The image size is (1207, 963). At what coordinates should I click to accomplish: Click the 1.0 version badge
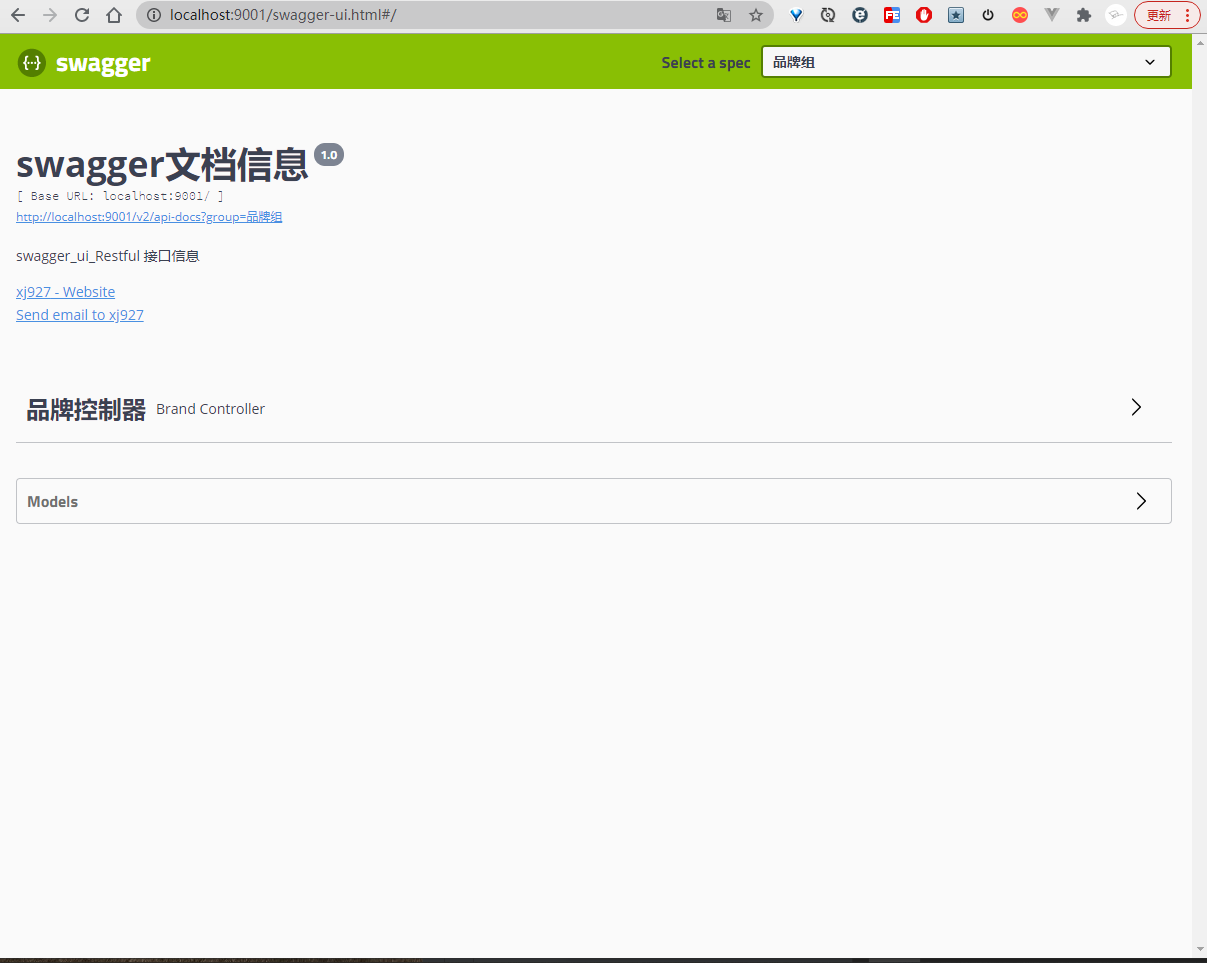[329, 155]
